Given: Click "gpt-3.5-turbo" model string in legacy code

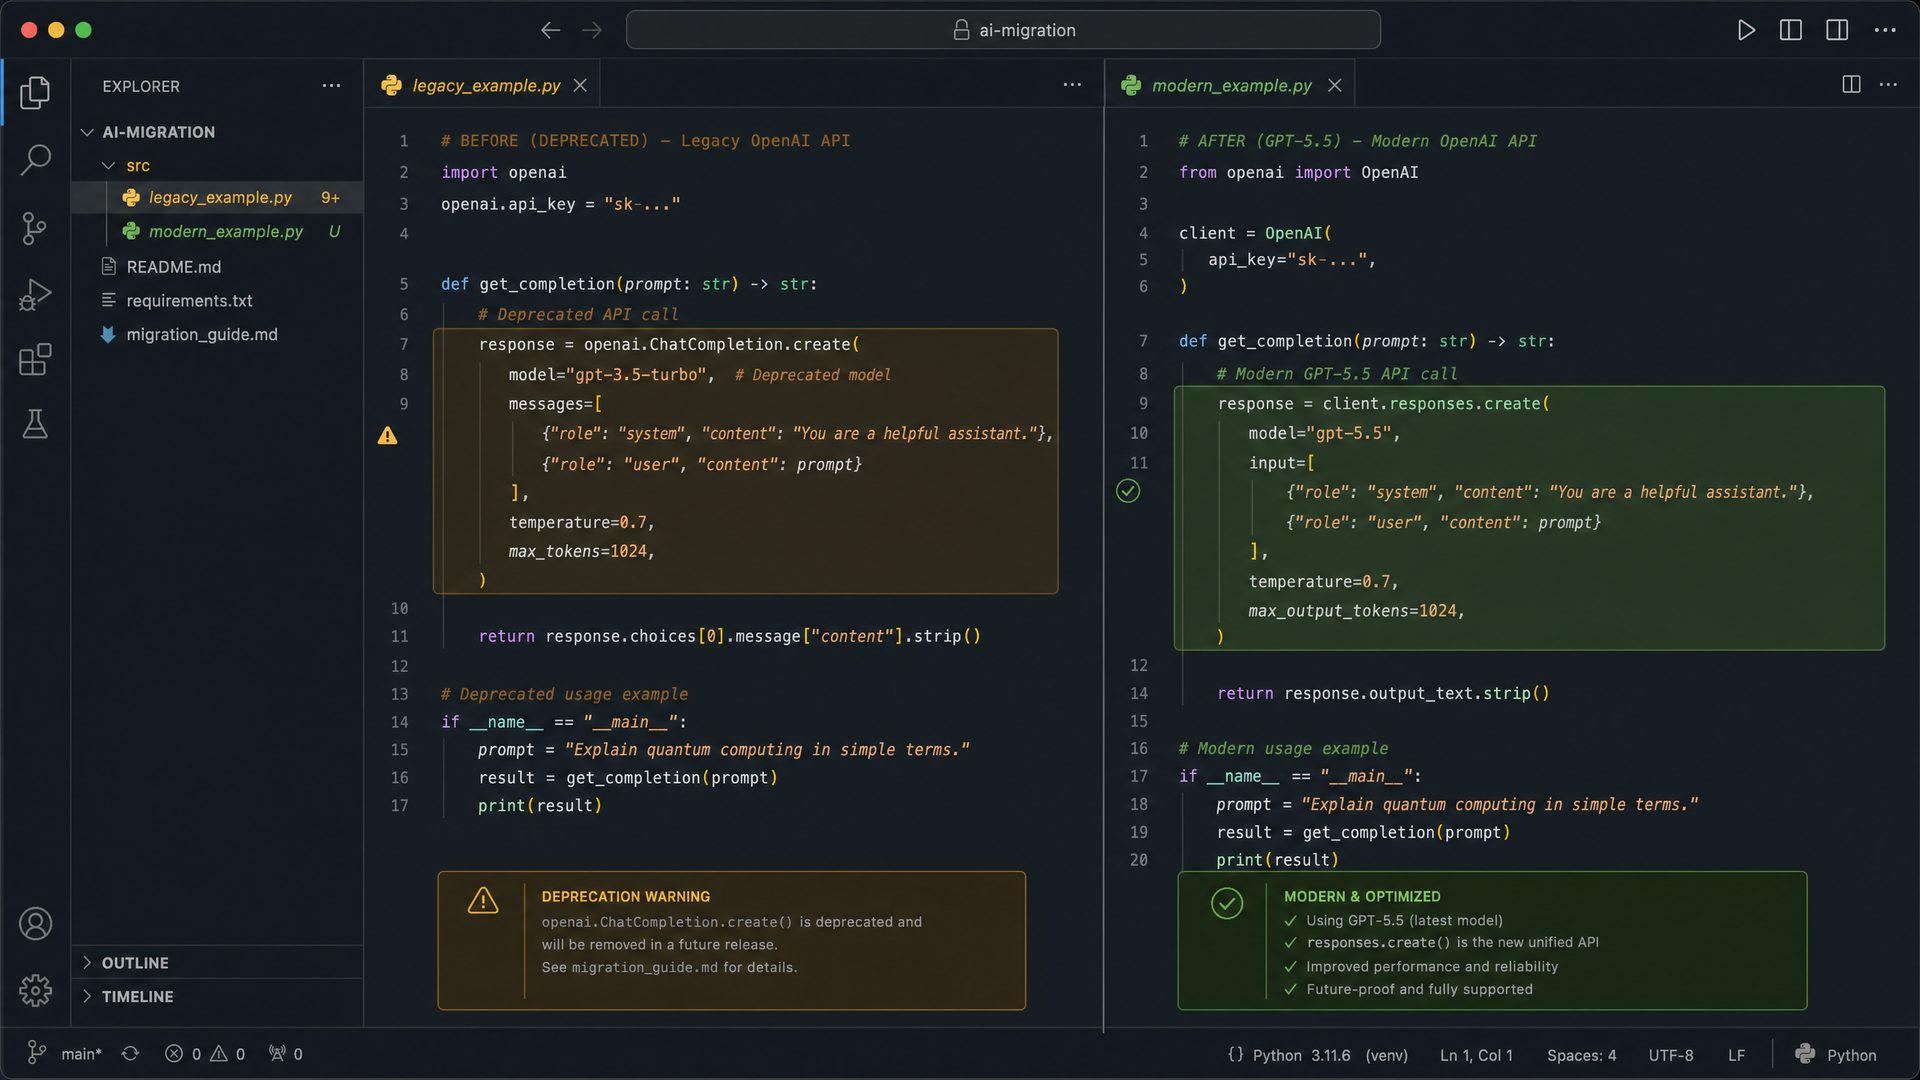Looking at the screenshot, I should point(637,374).
